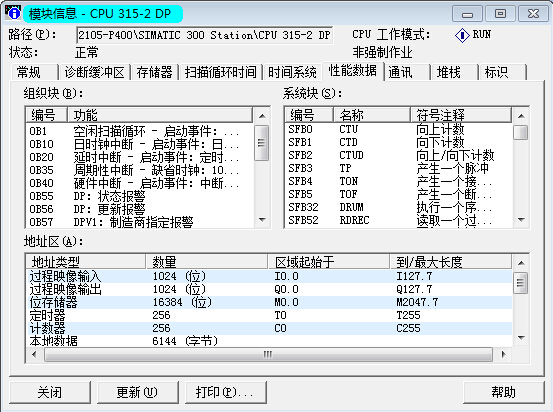
Task: Select the OB35 周期性中断 row
Action: 140,170
